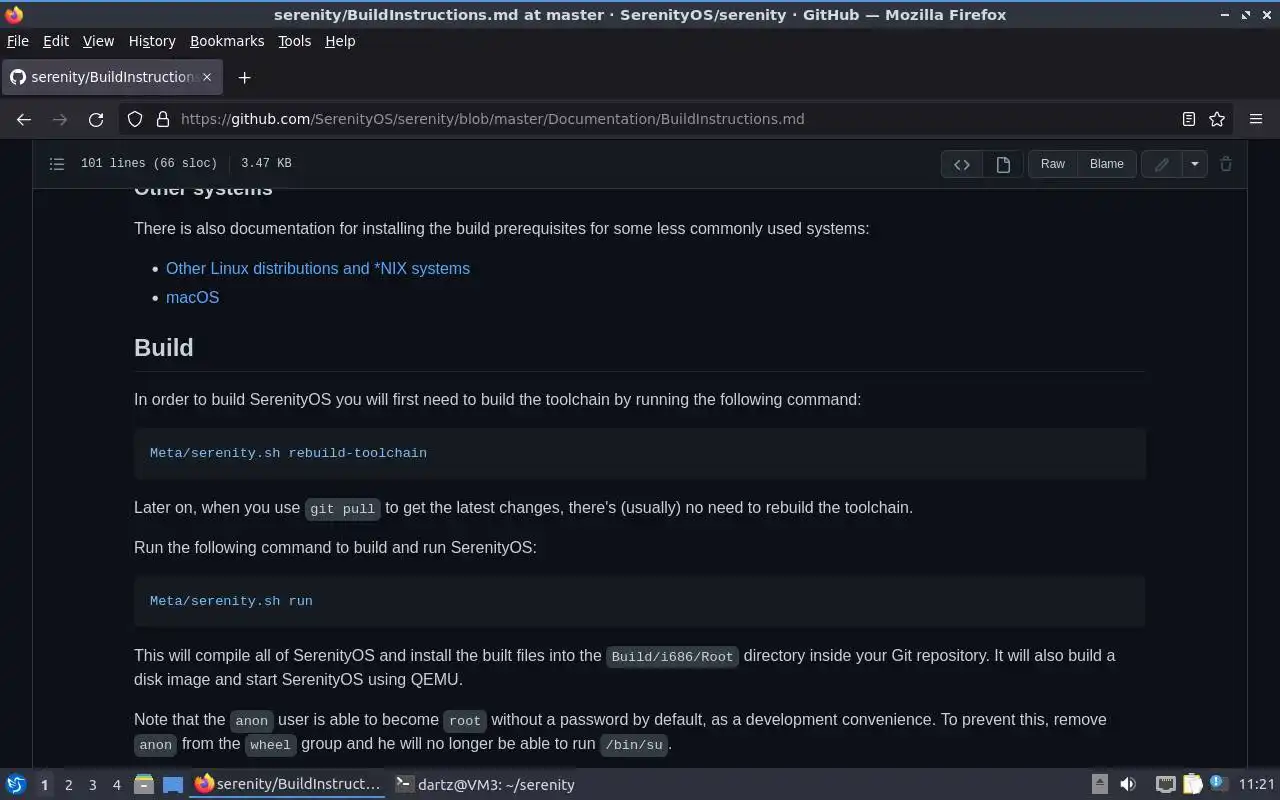Viewport: 1280px width, 800px height.
Task: Open the Tools menu
Action: 294,41
